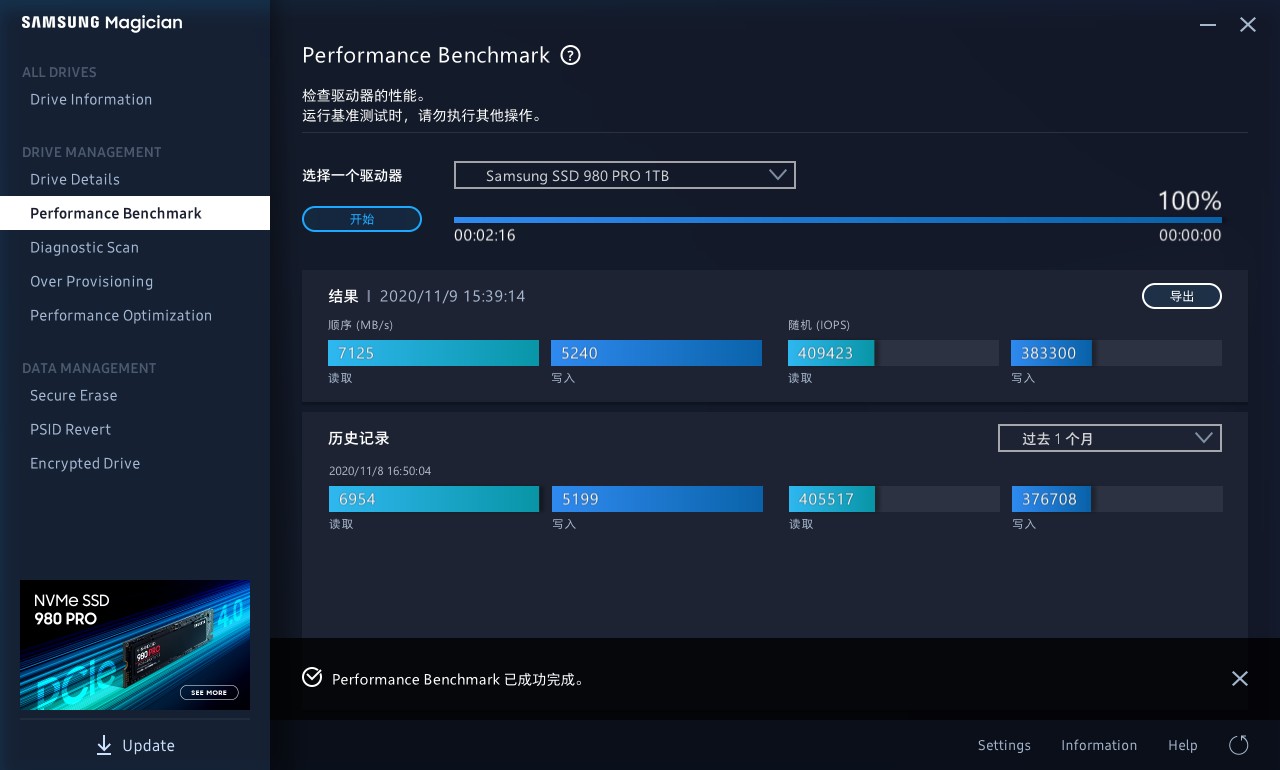Viewport: 1280px width, 770px height.
Task: Click the history timestamp 2020/11/8 16:50:04
Action: click(x=380, y=471)
